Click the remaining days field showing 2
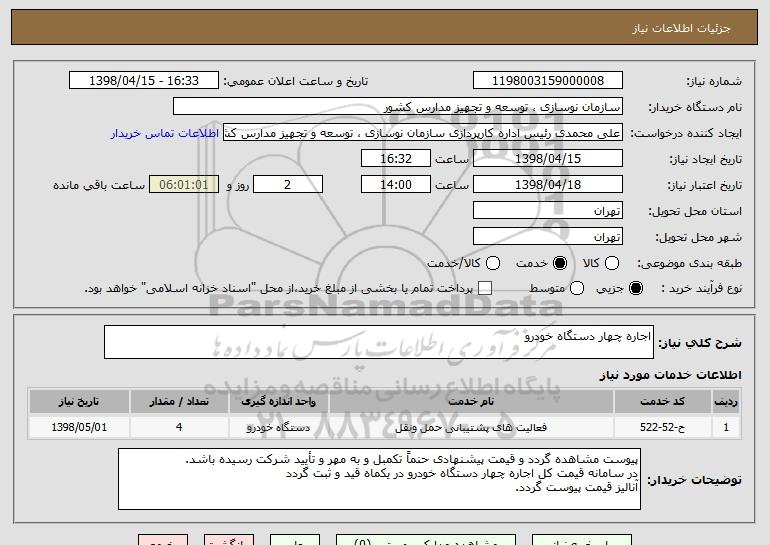 pos(288,185)
